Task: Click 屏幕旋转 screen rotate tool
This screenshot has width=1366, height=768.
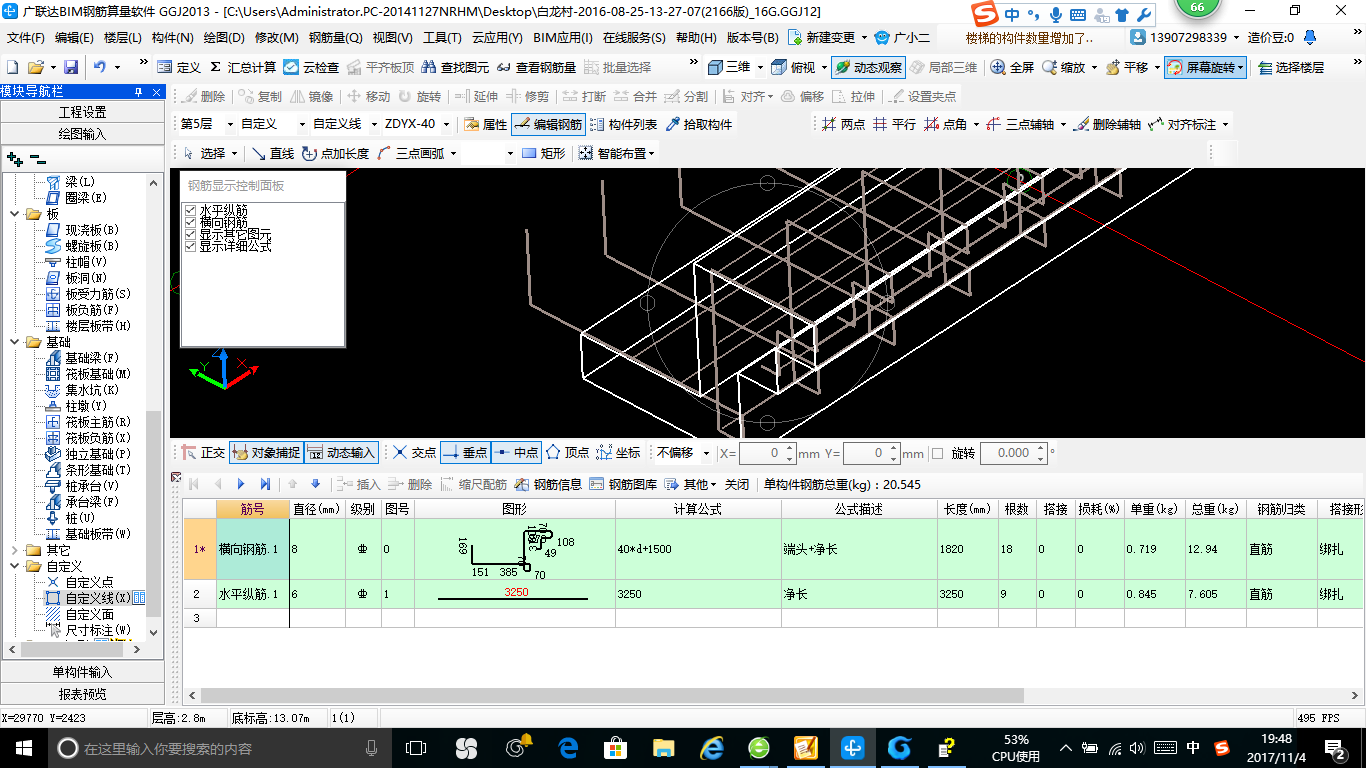Action: [1203, 67]
